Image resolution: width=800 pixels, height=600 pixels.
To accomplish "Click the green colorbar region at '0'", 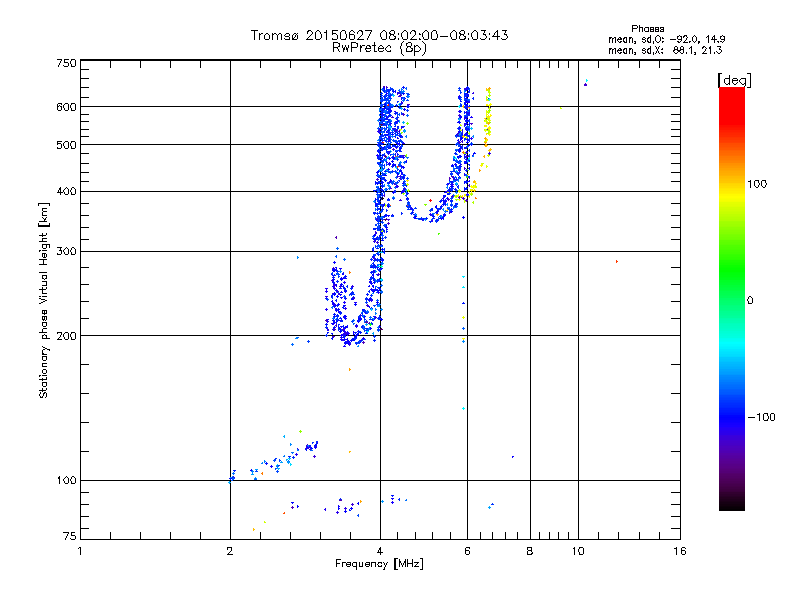I will click(732, 301).
